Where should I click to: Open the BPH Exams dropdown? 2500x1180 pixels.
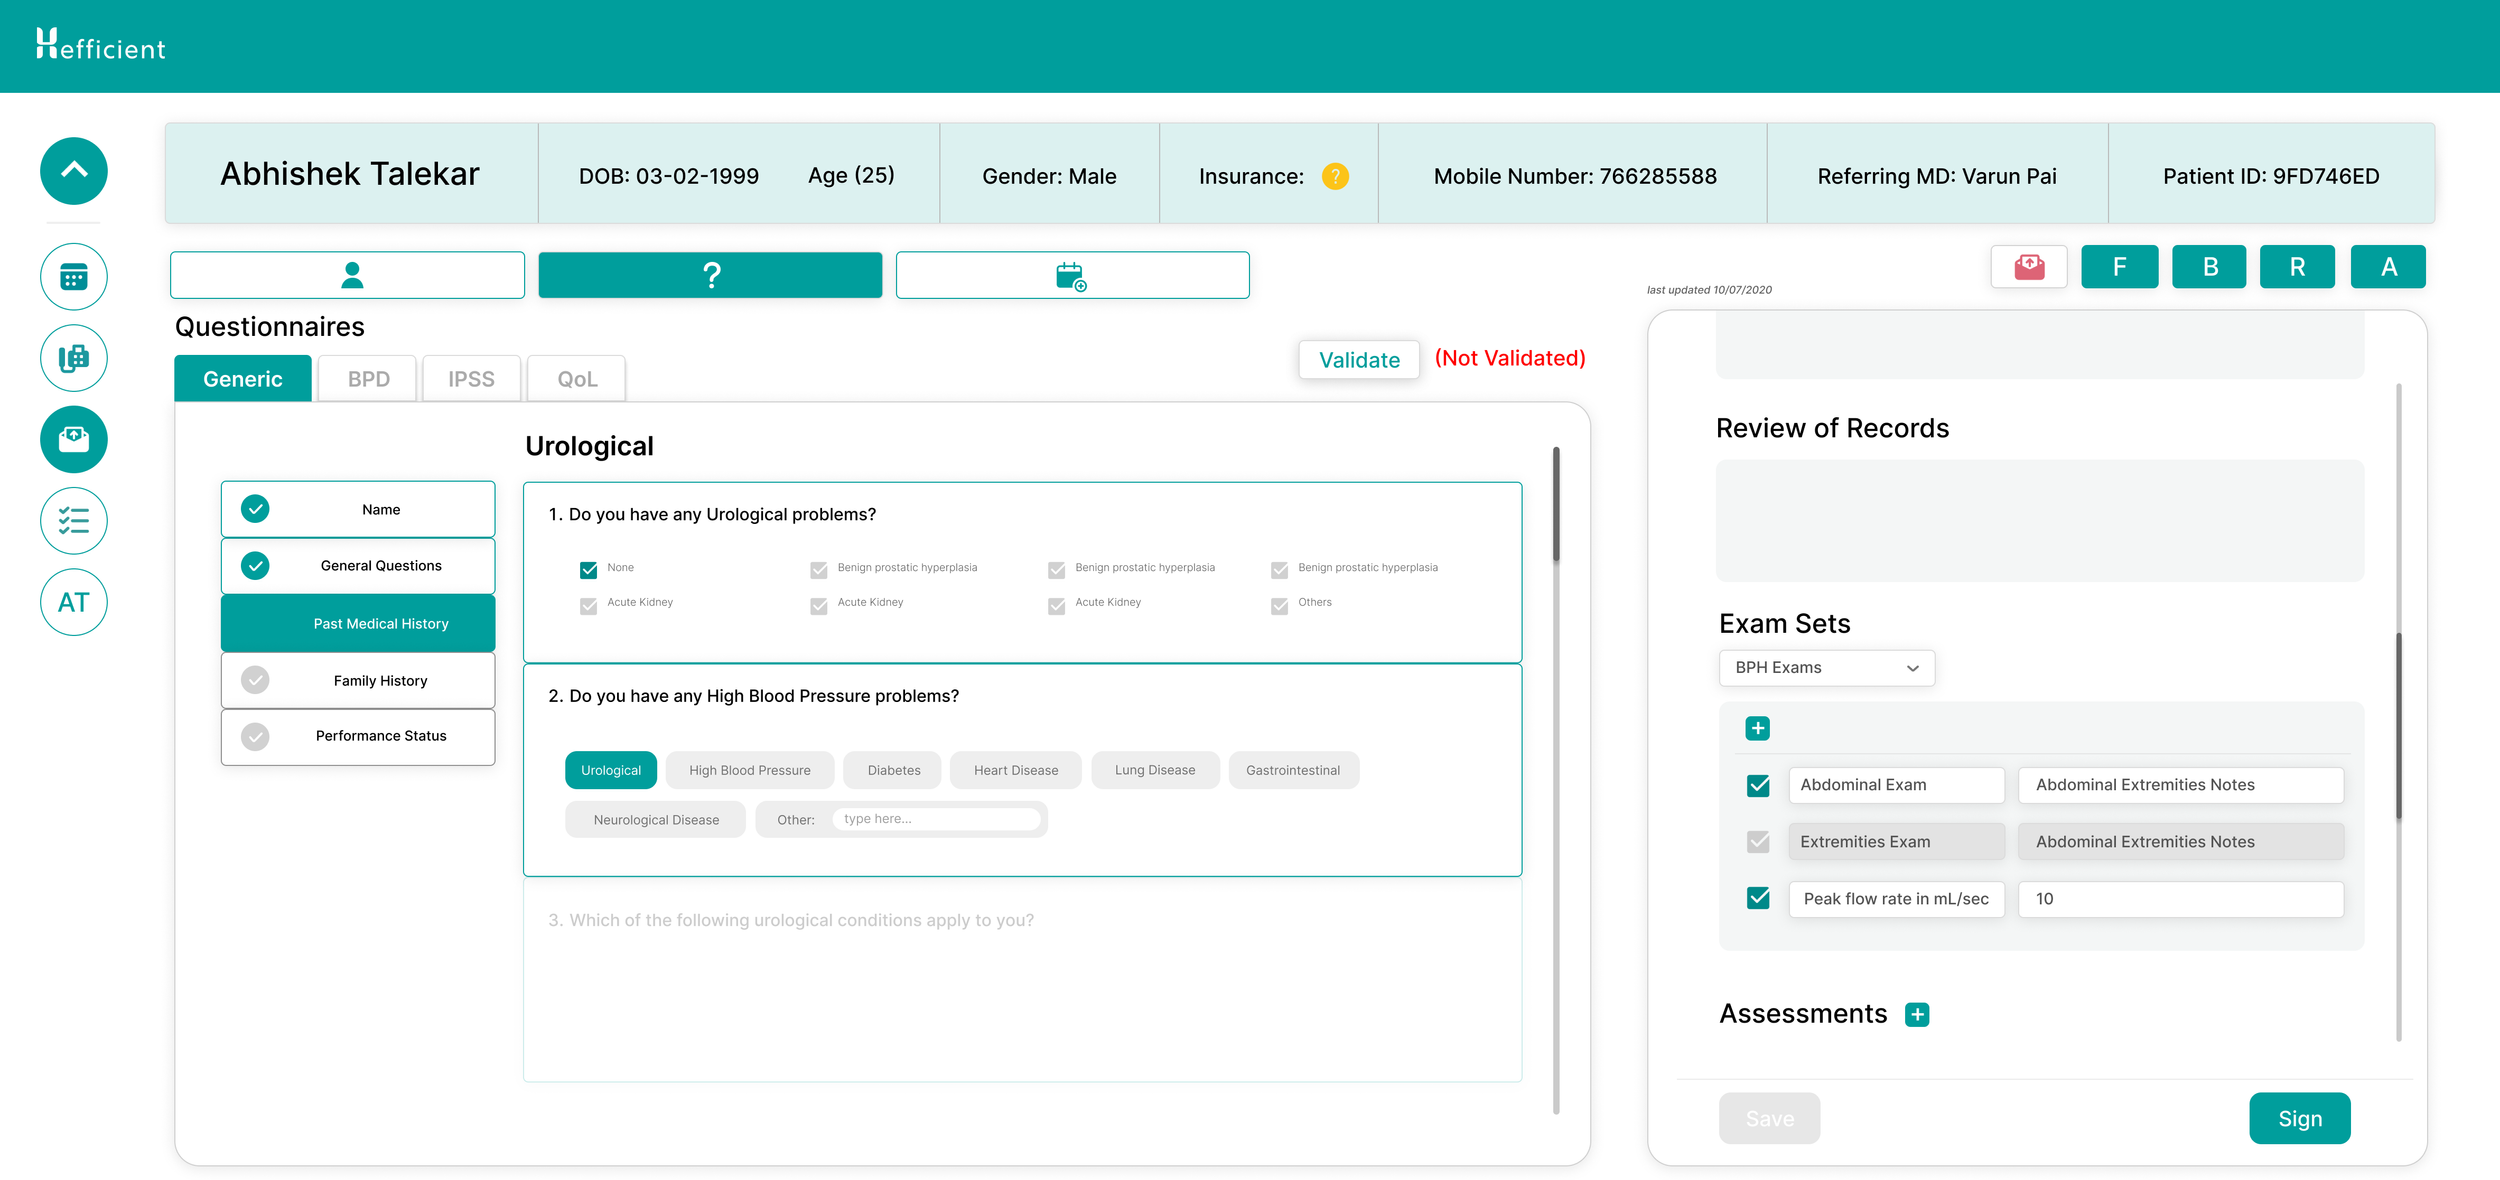pos(1825,668)
